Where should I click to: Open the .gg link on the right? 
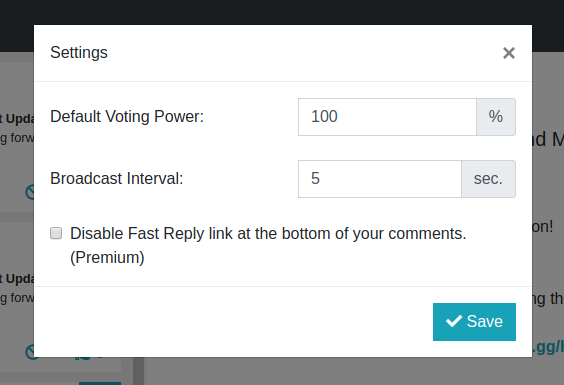point(548,346)
